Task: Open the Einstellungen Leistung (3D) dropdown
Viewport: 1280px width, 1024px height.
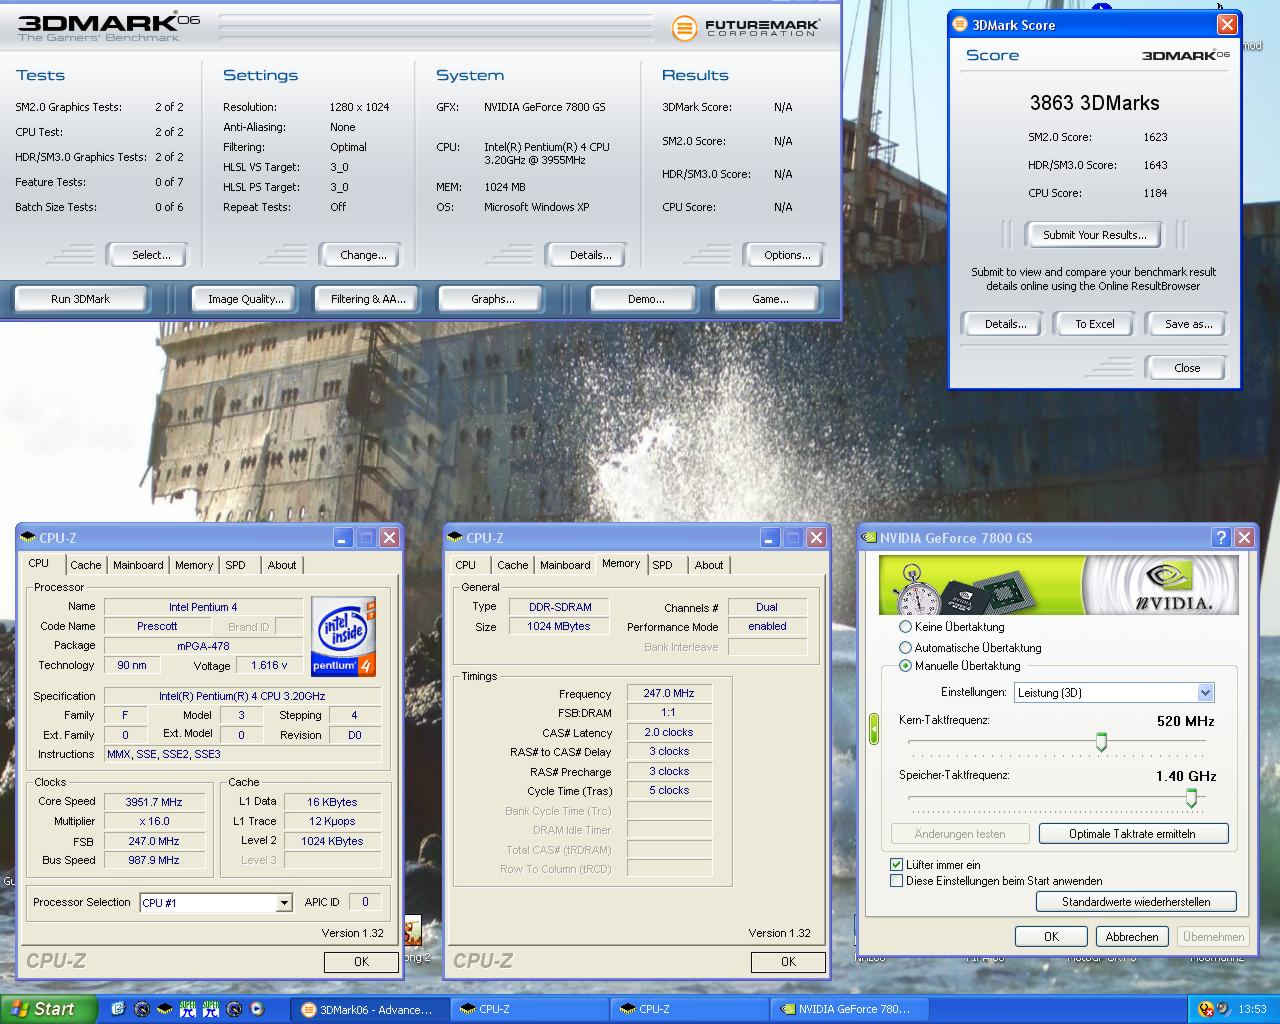Action: pos(1205,692)
